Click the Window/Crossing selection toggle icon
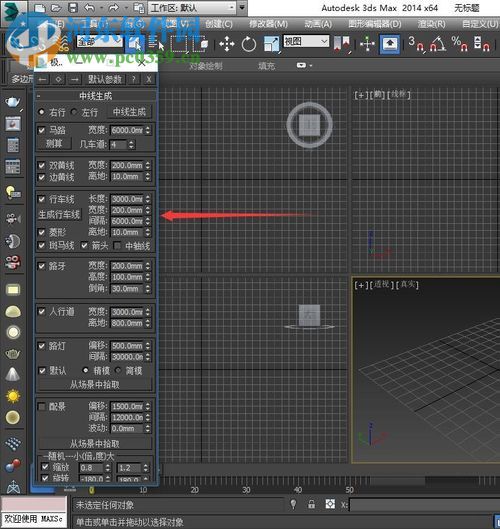 [x=201, y=44]
